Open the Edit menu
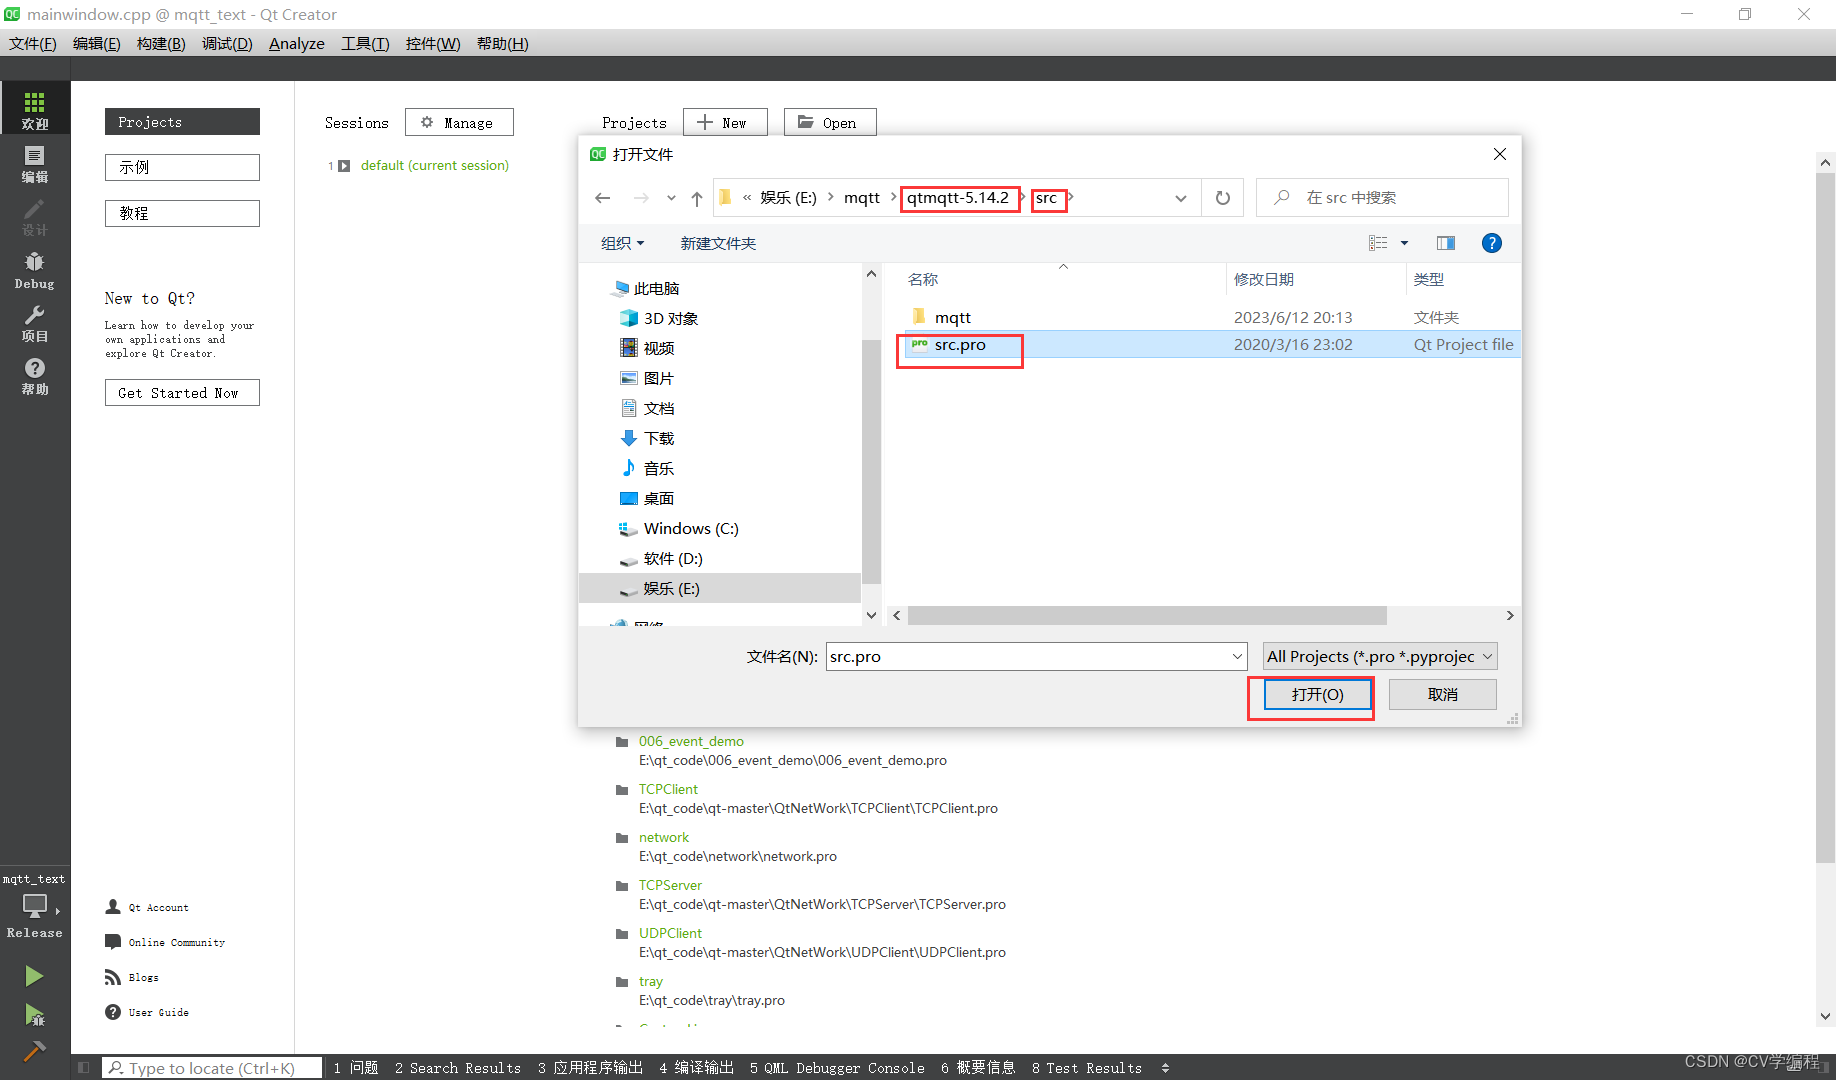Image resolution: width=1836 pixels, height=1080 pixels. point(97,43)
